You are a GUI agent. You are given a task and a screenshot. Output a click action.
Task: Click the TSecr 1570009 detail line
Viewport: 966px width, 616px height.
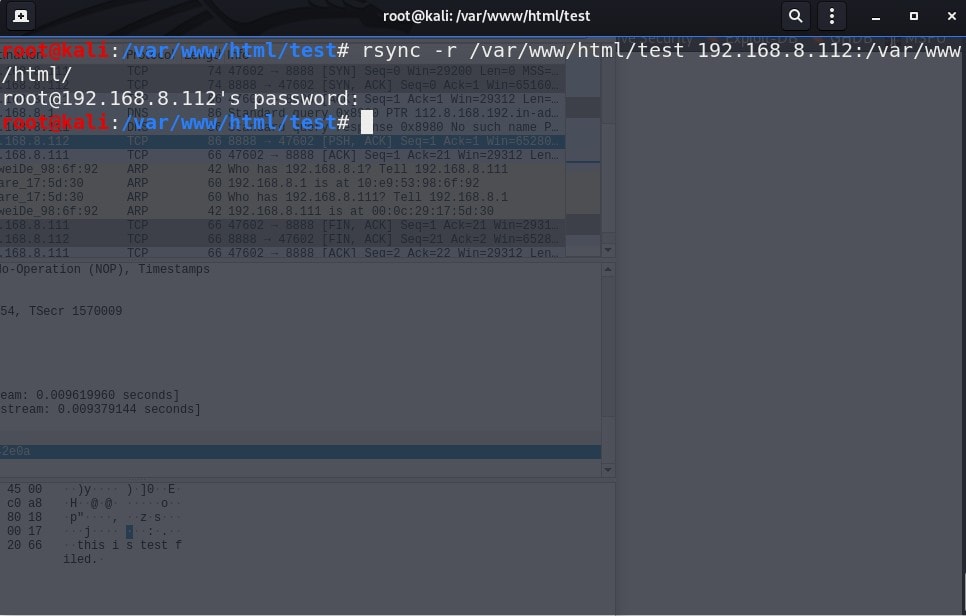coord(61,311)
